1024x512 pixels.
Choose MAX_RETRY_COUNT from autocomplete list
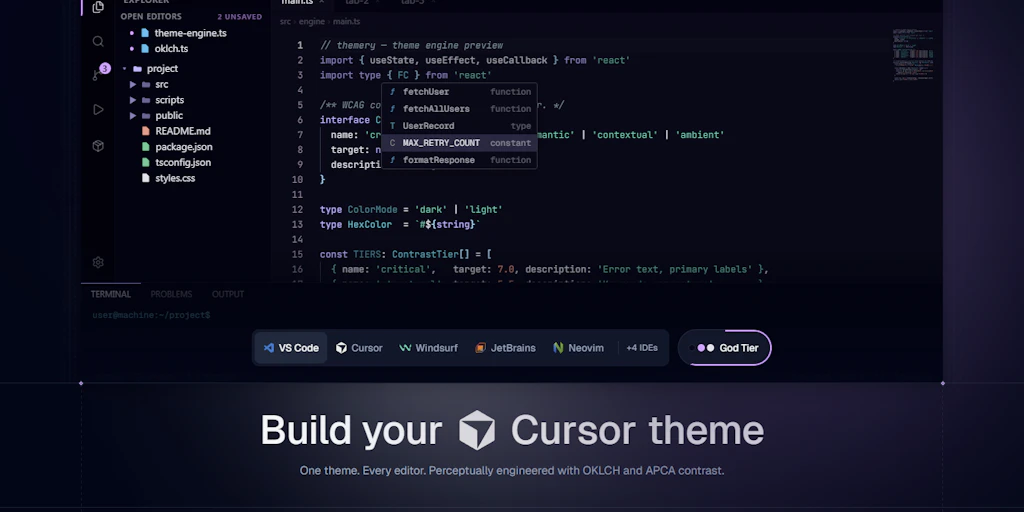459,143
